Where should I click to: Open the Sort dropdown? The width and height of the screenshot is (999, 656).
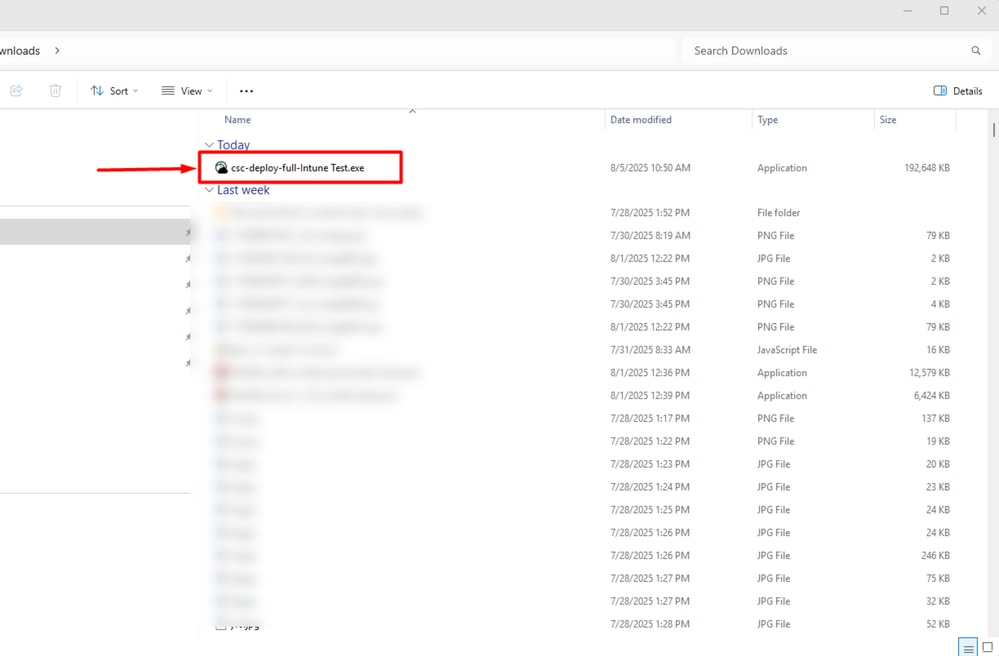coord(114,91)
